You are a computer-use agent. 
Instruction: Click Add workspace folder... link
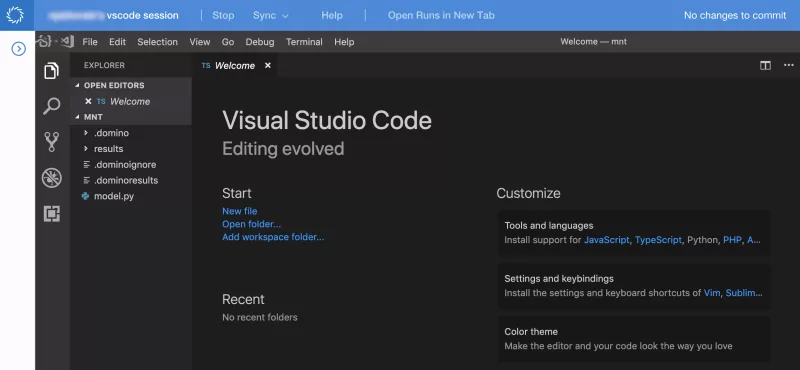273,237
